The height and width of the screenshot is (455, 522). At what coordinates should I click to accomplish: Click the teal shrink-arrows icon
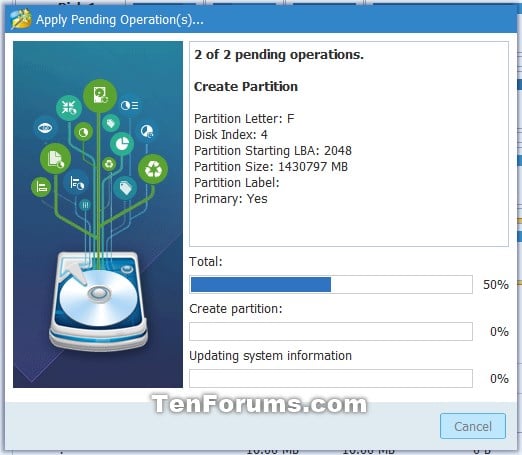tap(69, 108)
